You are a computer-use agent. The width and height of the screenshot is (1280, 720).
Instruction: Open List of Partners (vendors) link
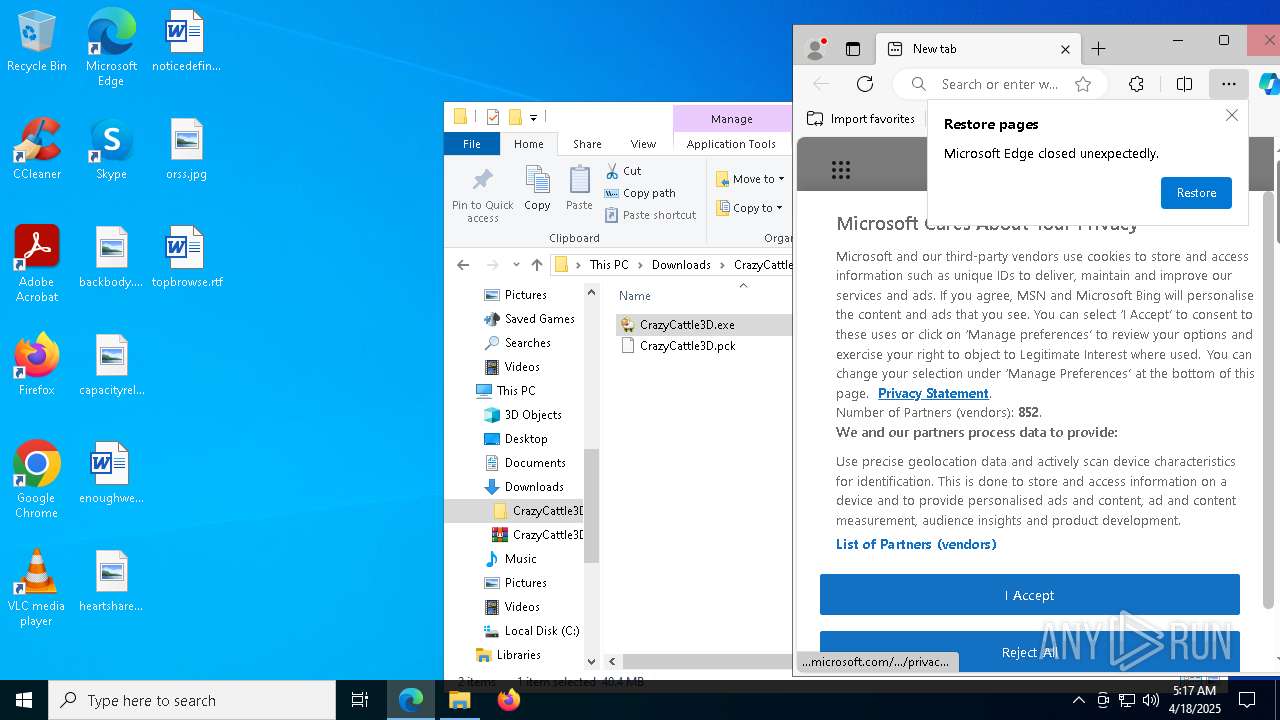pos(916,544)
